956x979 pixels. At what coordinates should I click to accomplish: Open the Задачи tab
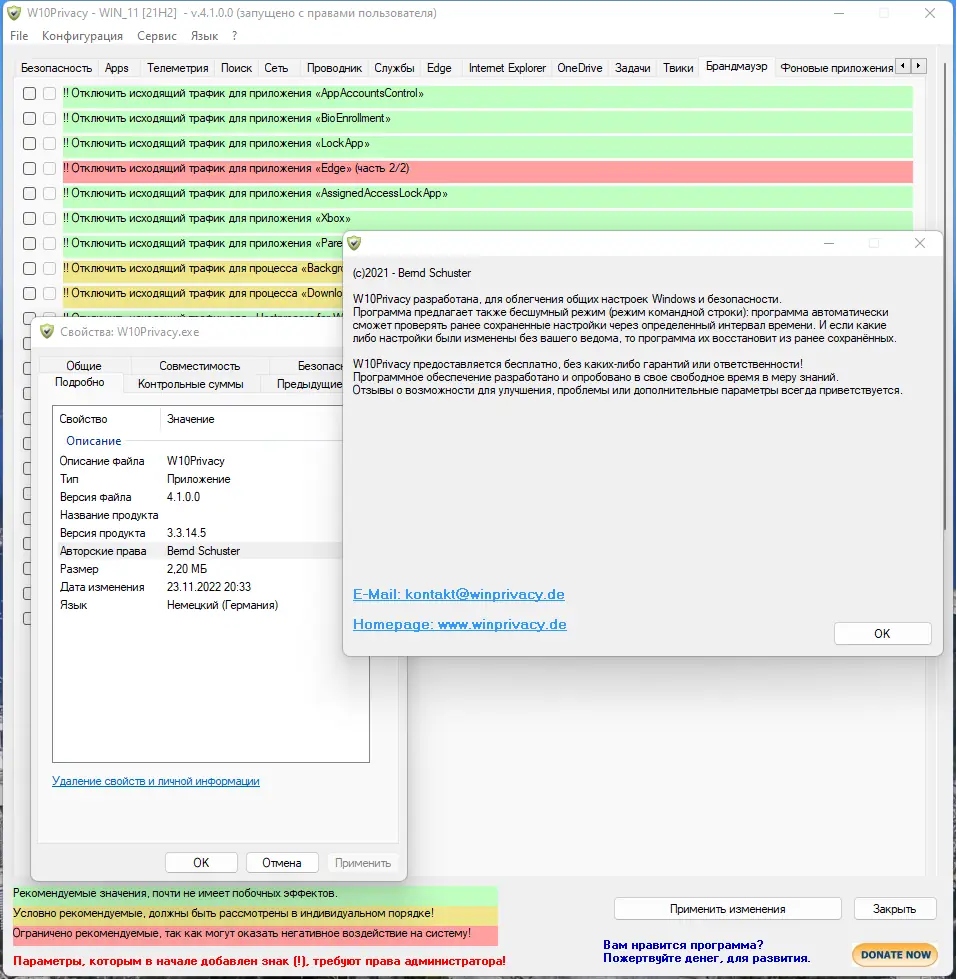click(x=633, y=68)
